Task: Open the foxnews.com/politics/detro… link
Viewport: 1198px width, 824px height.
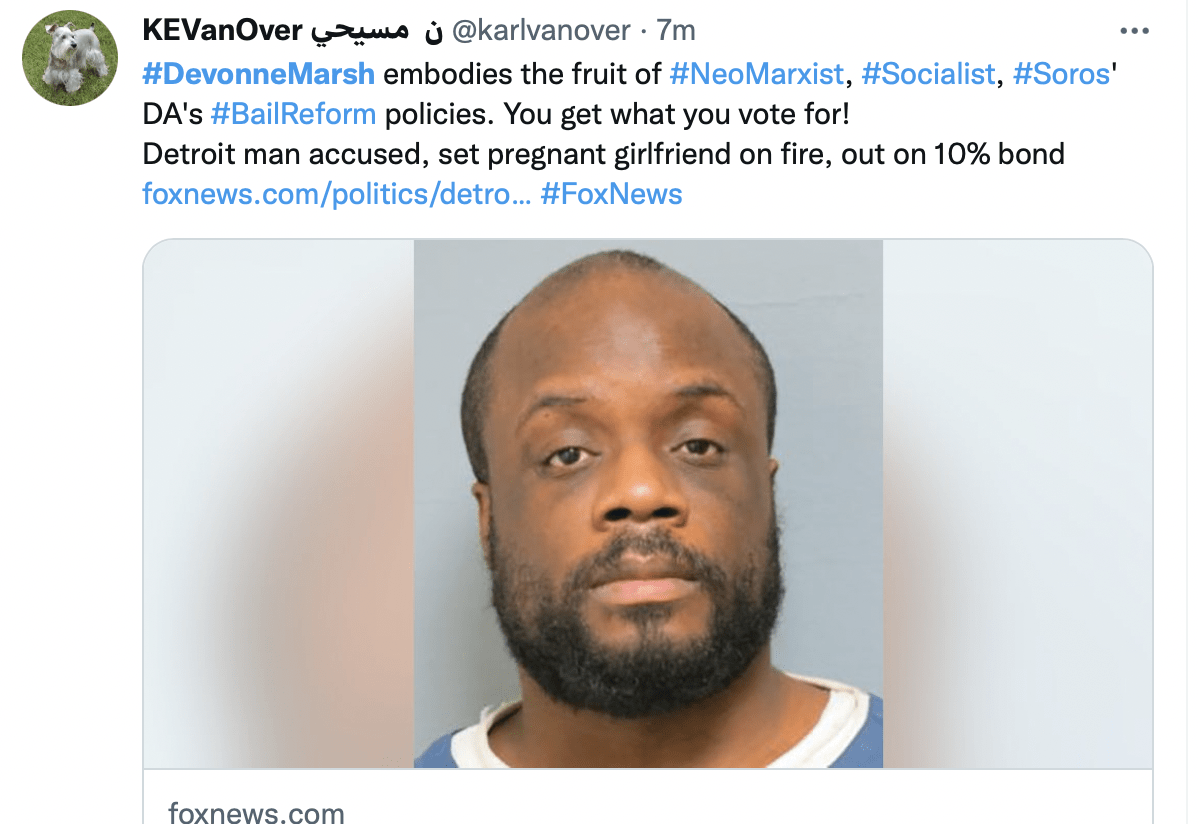Action: point(336,194)
